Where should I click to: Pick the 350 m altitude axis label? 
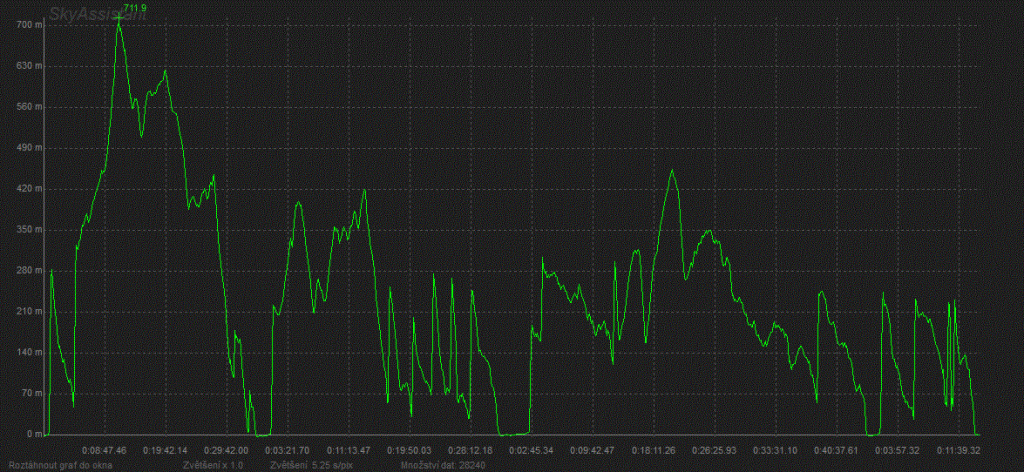click(x=22, y=229)
